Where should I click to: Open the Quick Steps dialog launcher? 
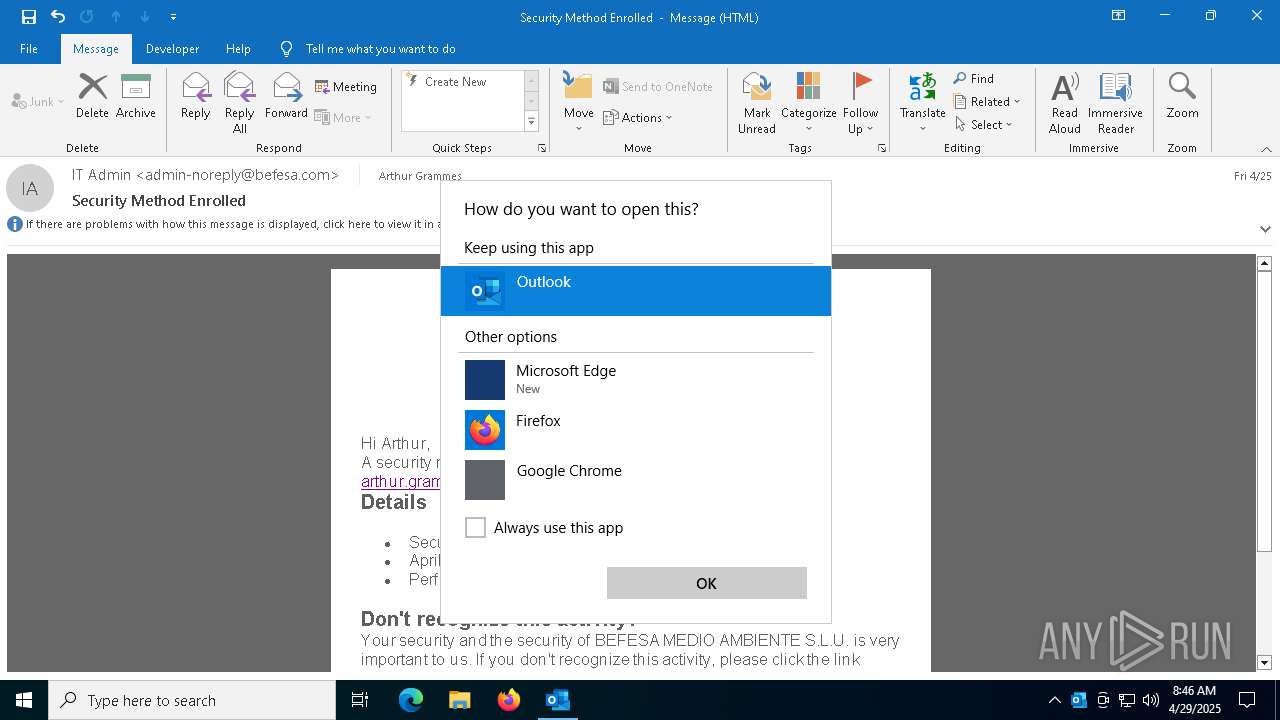point(542,148)
